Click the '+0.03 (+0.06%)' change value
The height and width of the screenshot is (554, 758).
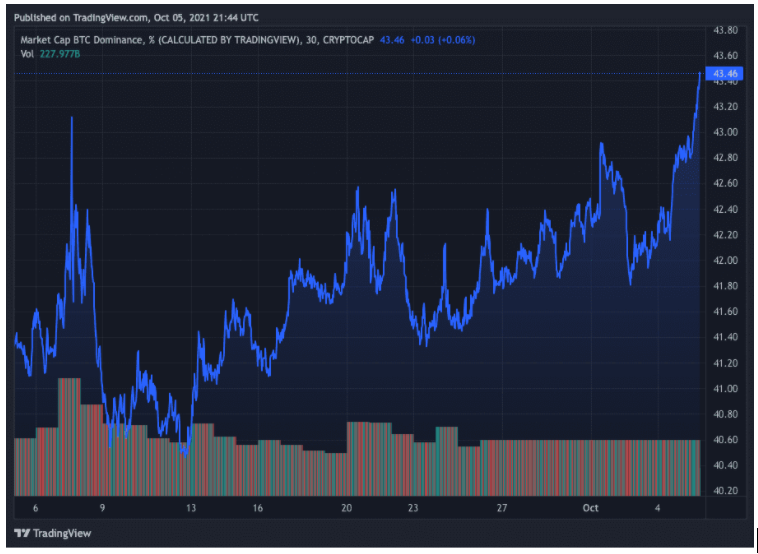442,40
